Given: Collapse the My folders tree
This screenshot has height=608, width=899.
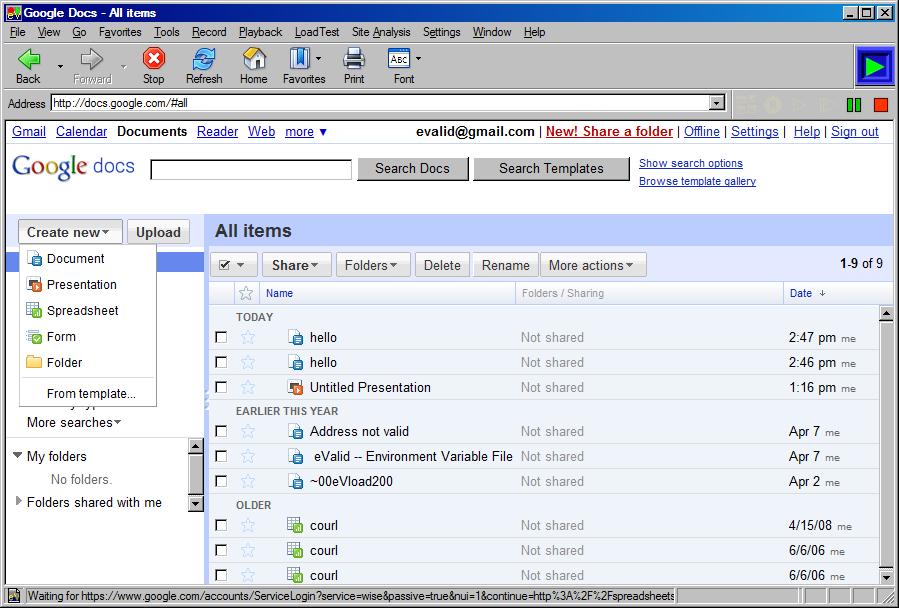Looking at the screenshot, I should click(x=18, y=456).
